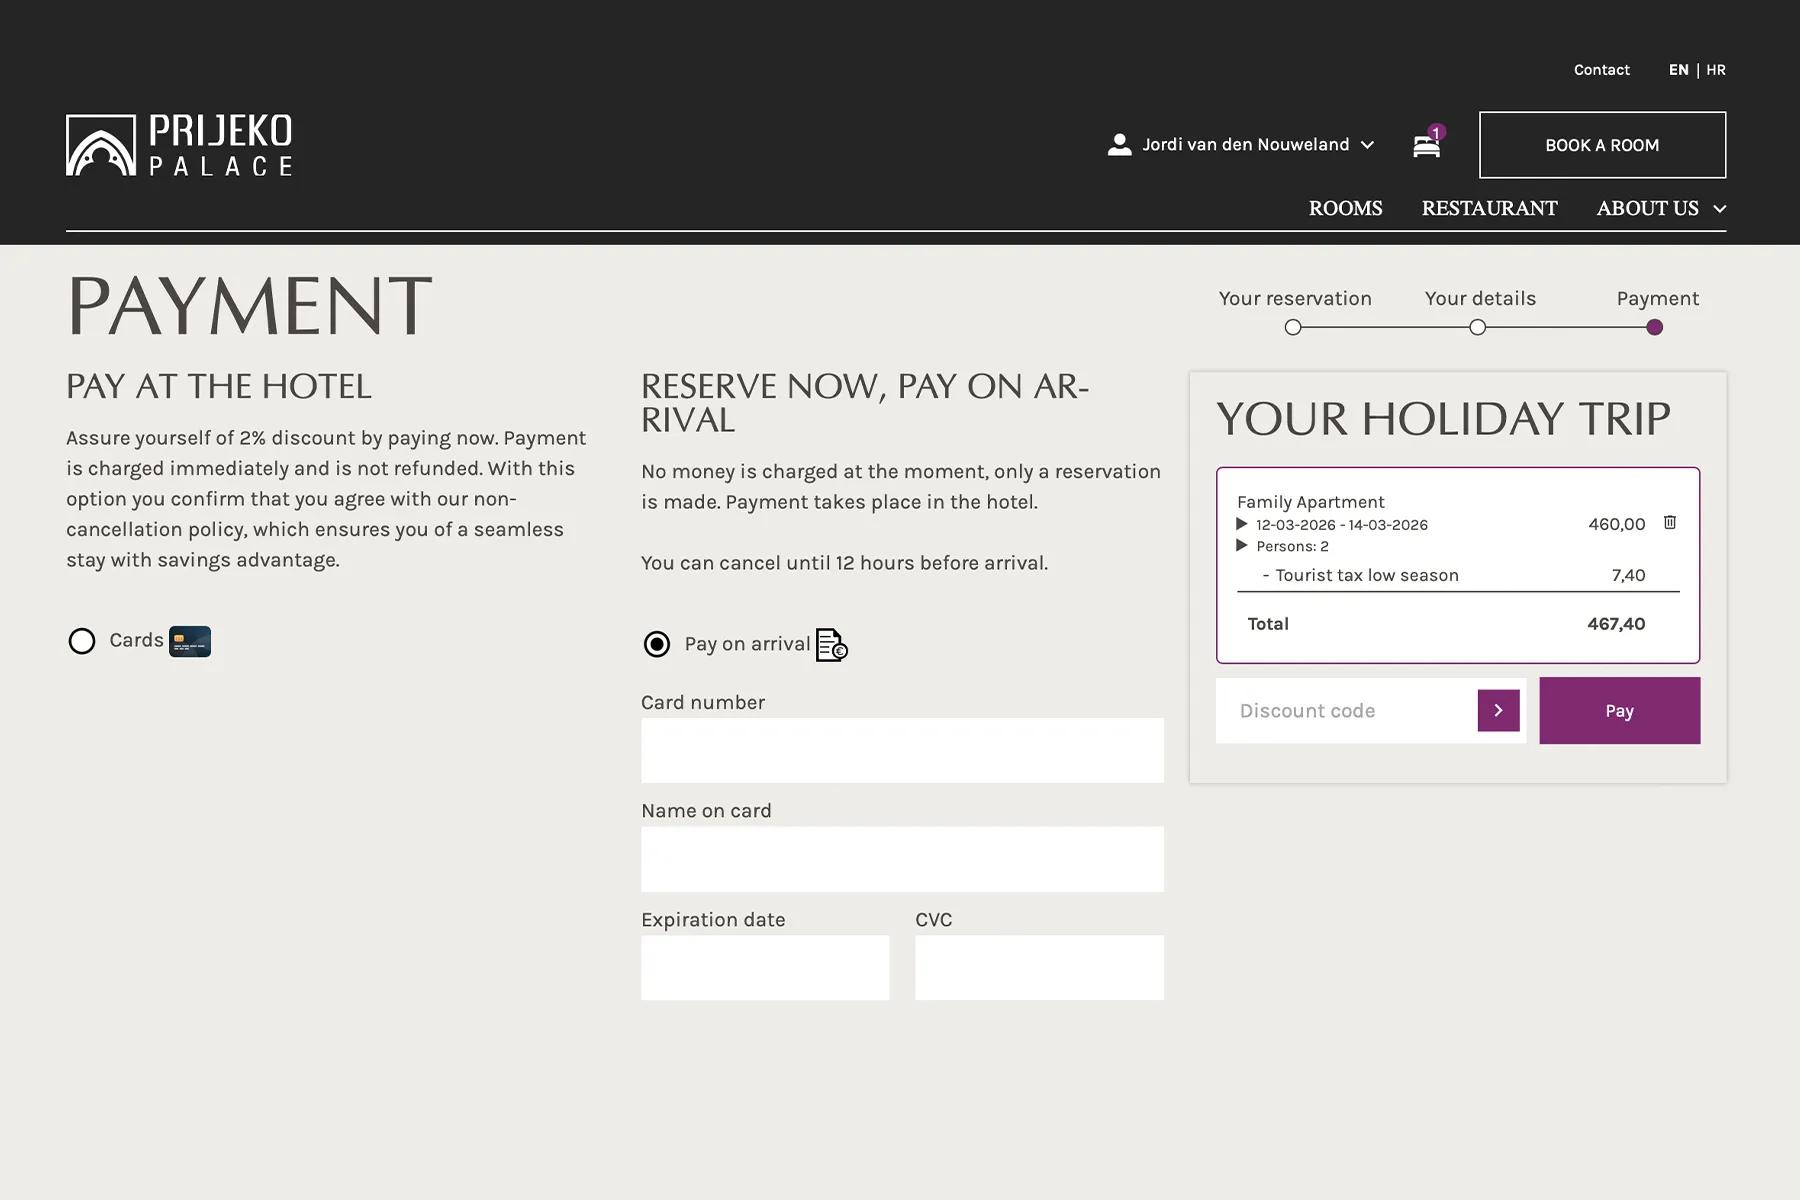This screenshot has height=1200, width=1800.
Task: Switch language to HR
Action: tap(1716, 70)
